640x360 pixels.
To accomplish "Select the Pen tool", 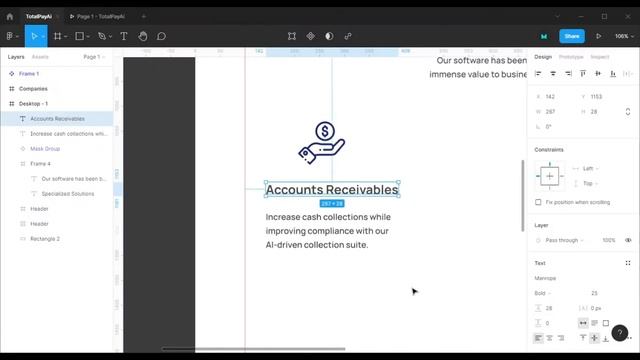I will tap(102, 36).
